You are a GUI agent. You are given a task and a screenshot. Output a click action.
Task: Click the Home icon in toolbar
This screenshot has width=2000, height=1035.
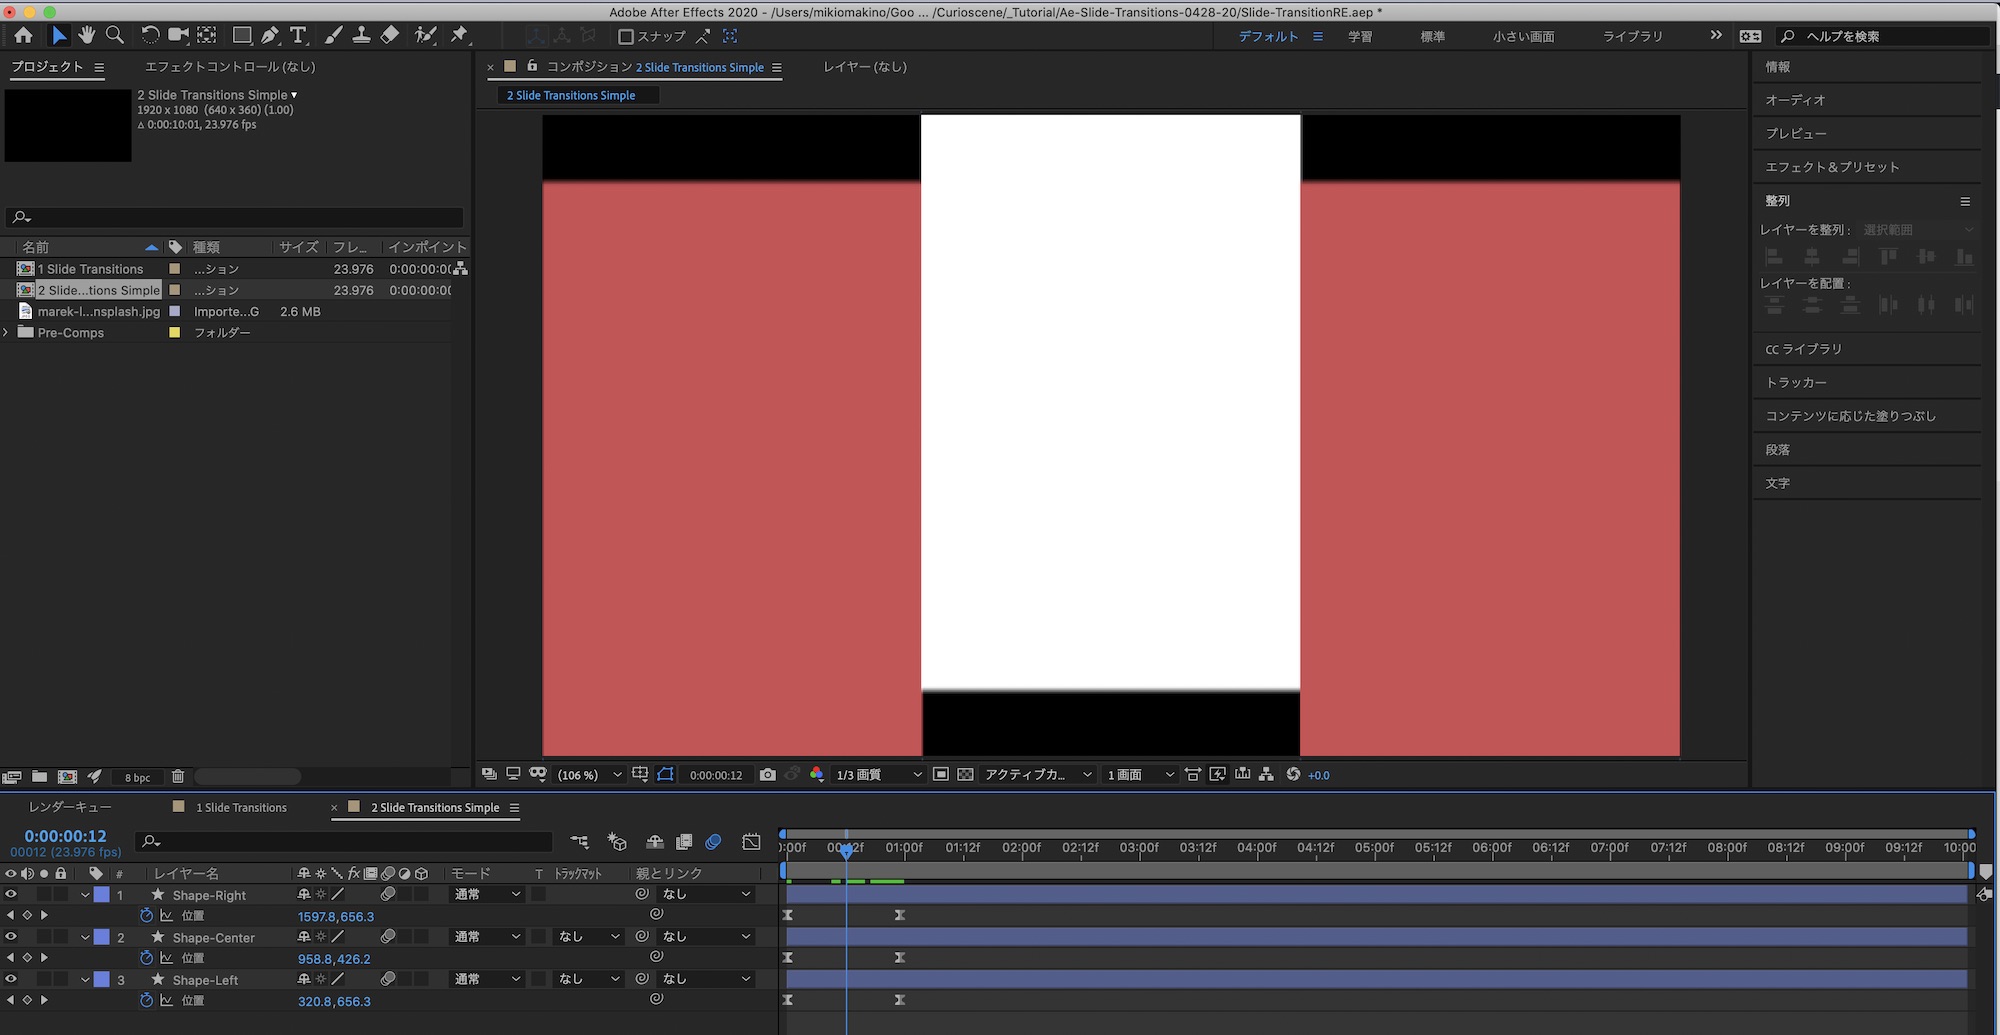23,35
